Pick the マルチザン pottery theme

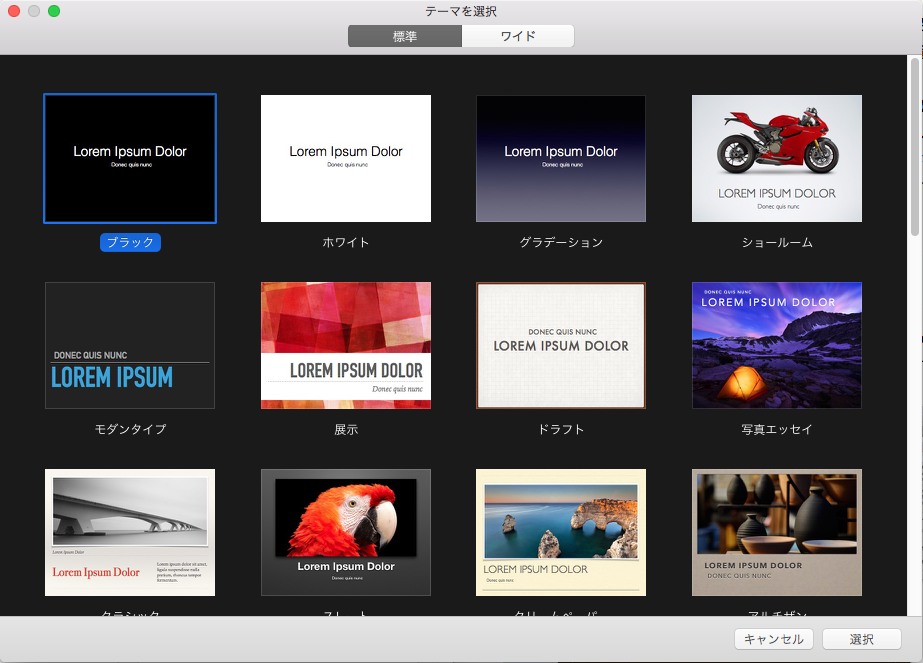(776, 532)
